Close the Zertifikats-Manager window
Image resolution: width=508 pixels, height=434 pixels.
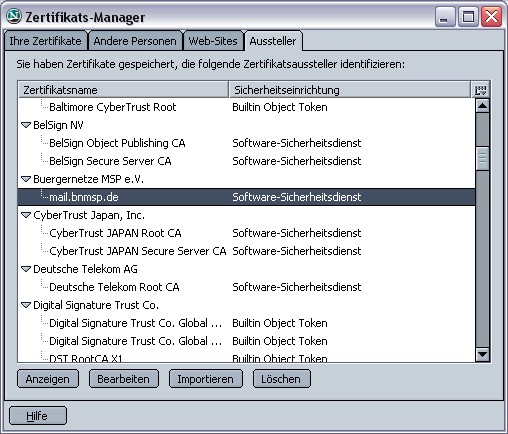[492, 16]
